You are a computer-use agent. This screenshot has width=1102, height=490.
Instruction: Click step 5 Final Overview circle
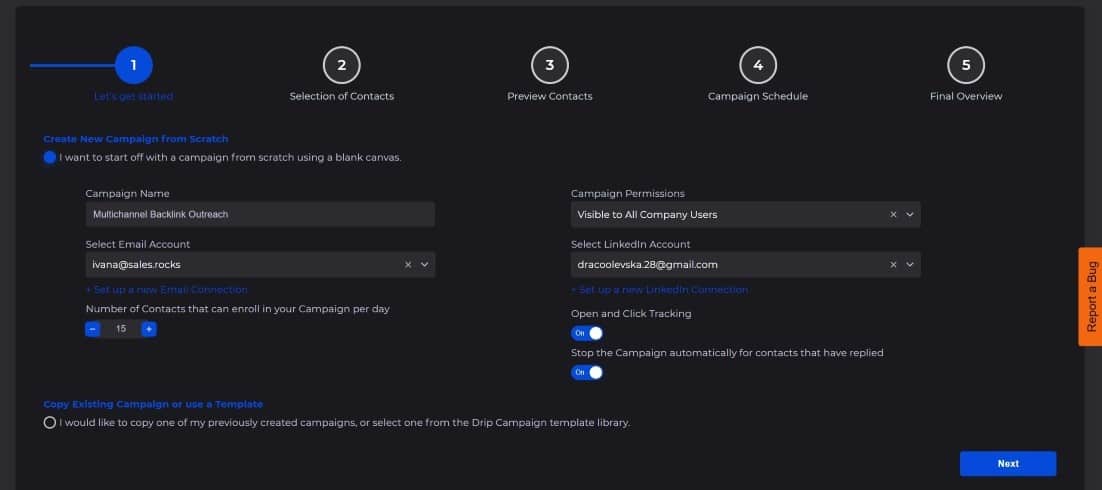click(965, 66)
